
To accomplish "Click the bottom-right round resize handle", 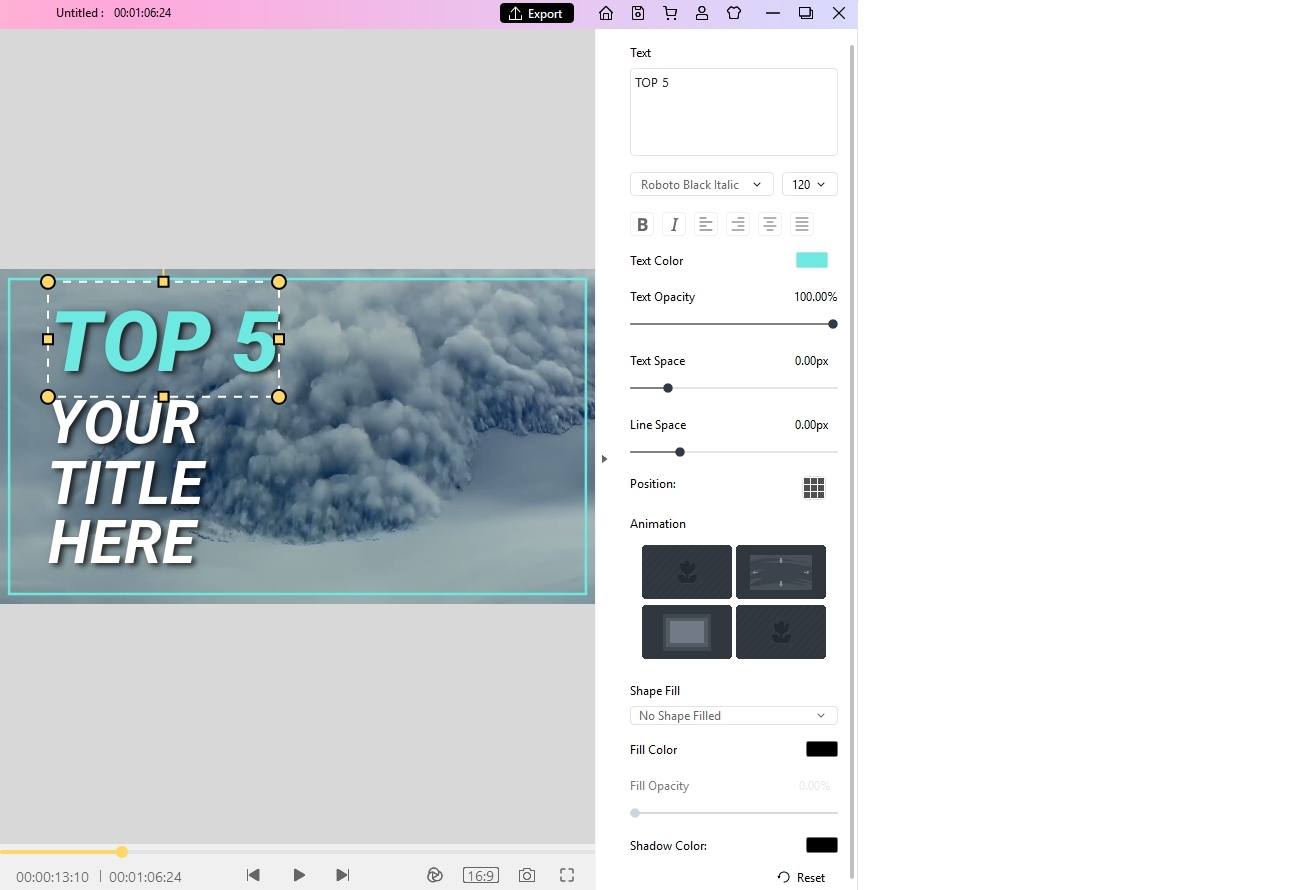I will pyautogui.click(x=279, y=397).
